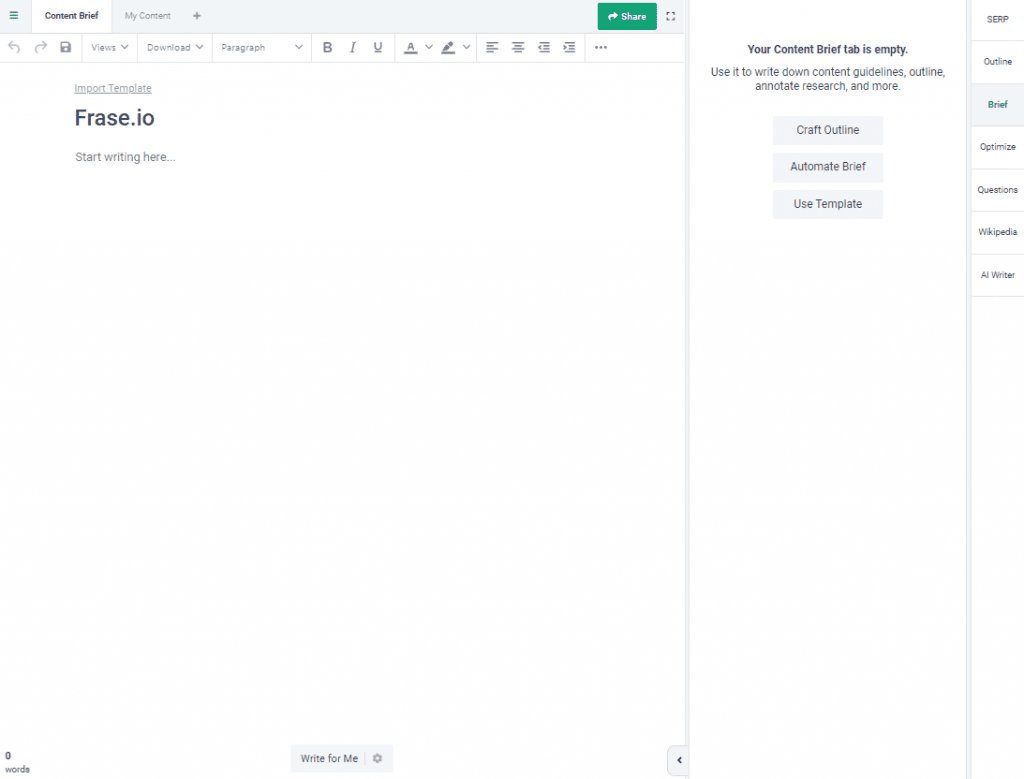Click the 0 words counter
Image resolution: width=1024 pixels, height=779 pixels.
click(x=17, y=762)
